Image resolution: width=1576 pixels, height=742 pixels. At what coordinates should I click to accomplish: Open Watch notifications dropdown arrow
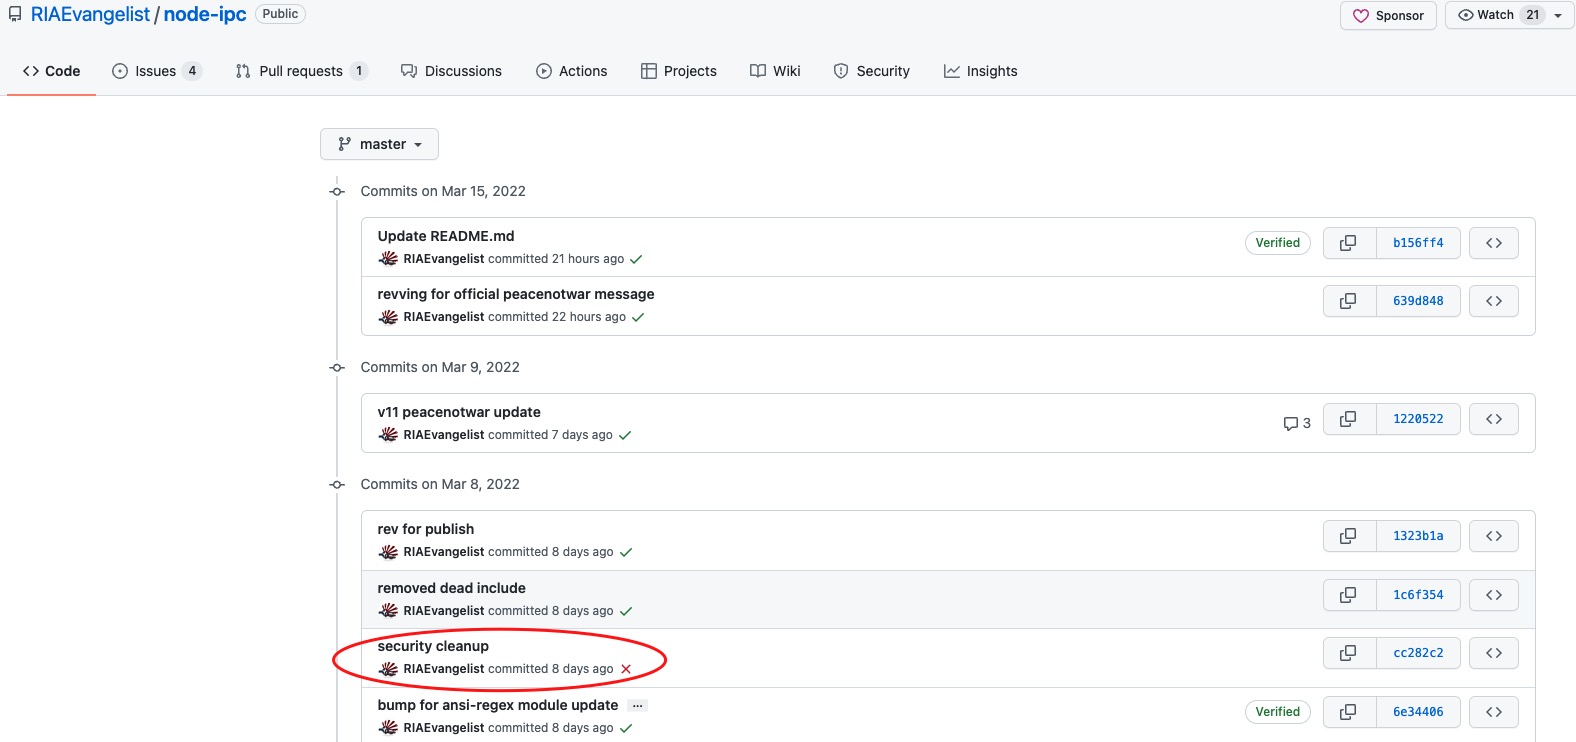coord(1558,15)
